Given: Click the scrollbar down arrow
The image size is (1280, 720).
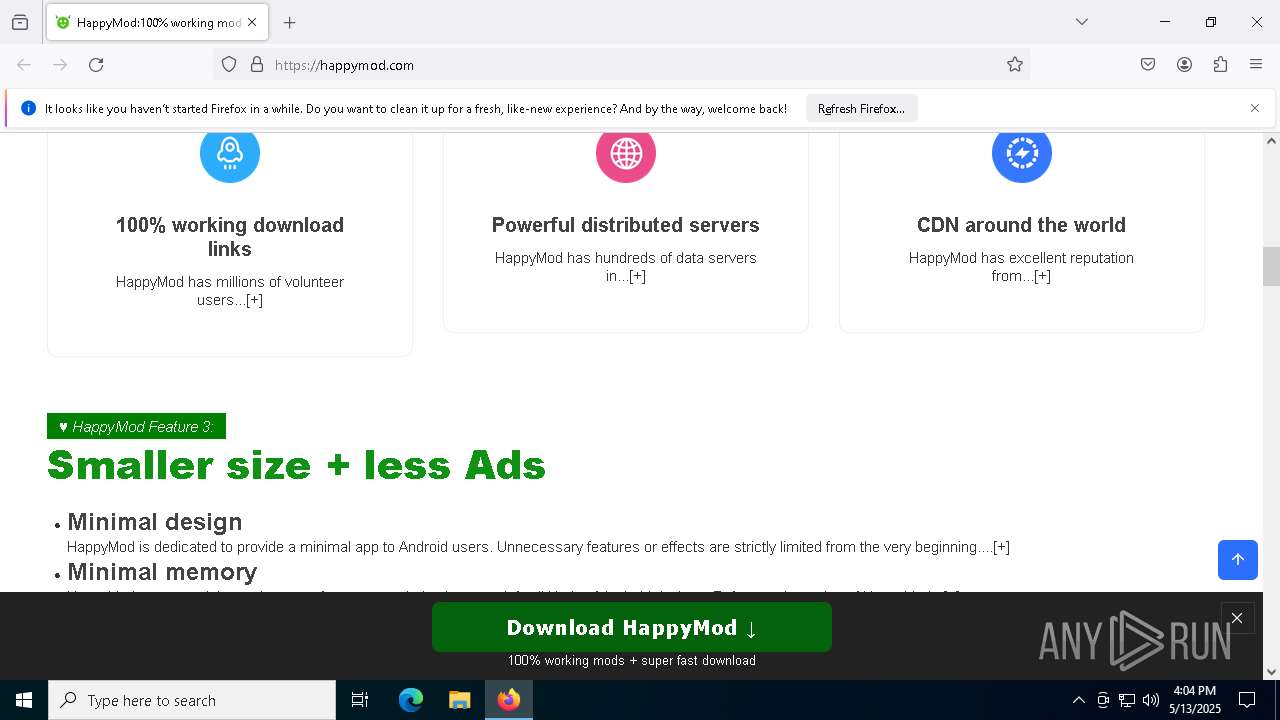Looking at the screenshot, I should [x=1271, y=672].
